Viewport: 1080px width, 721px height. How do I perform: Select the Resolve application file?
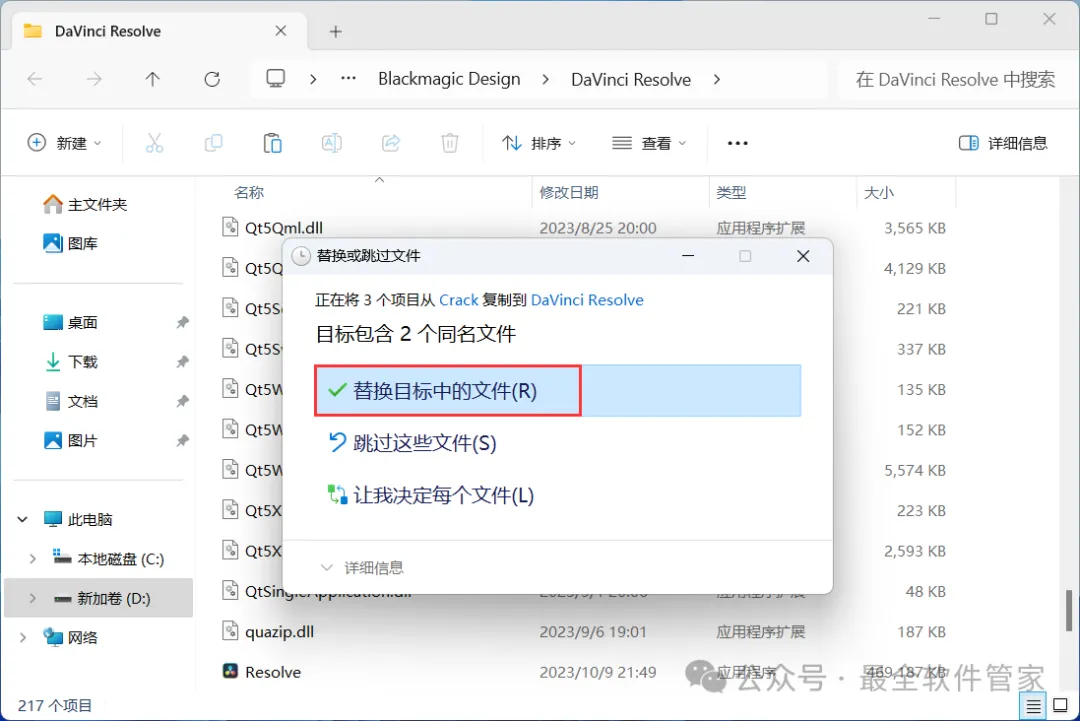[x=273, y=672]
